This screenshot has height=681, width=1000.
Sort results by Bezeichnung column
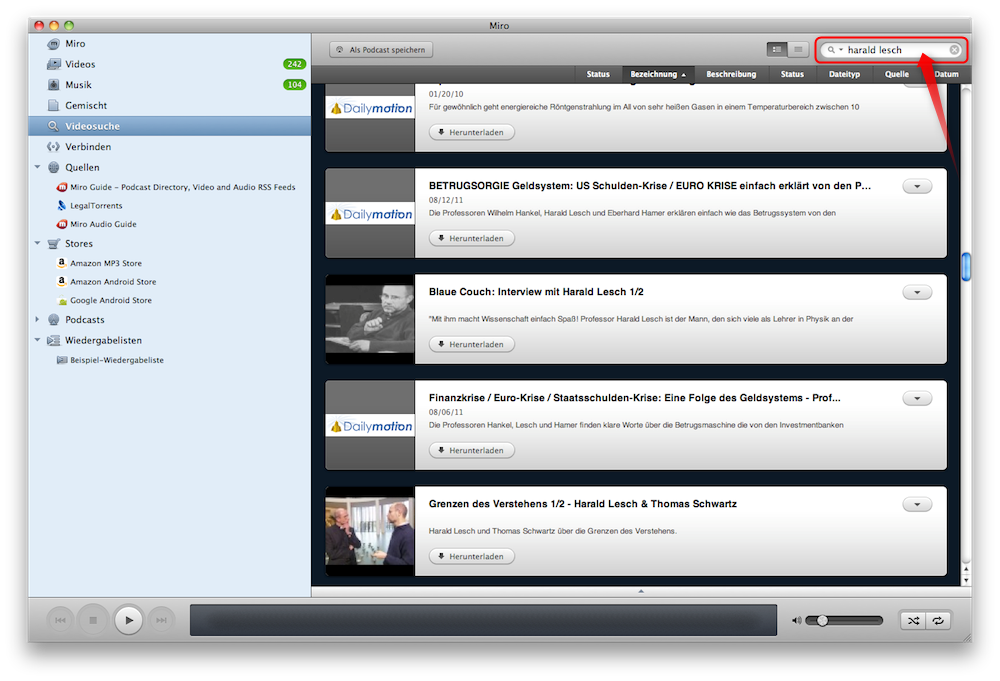tap(657, 74)
